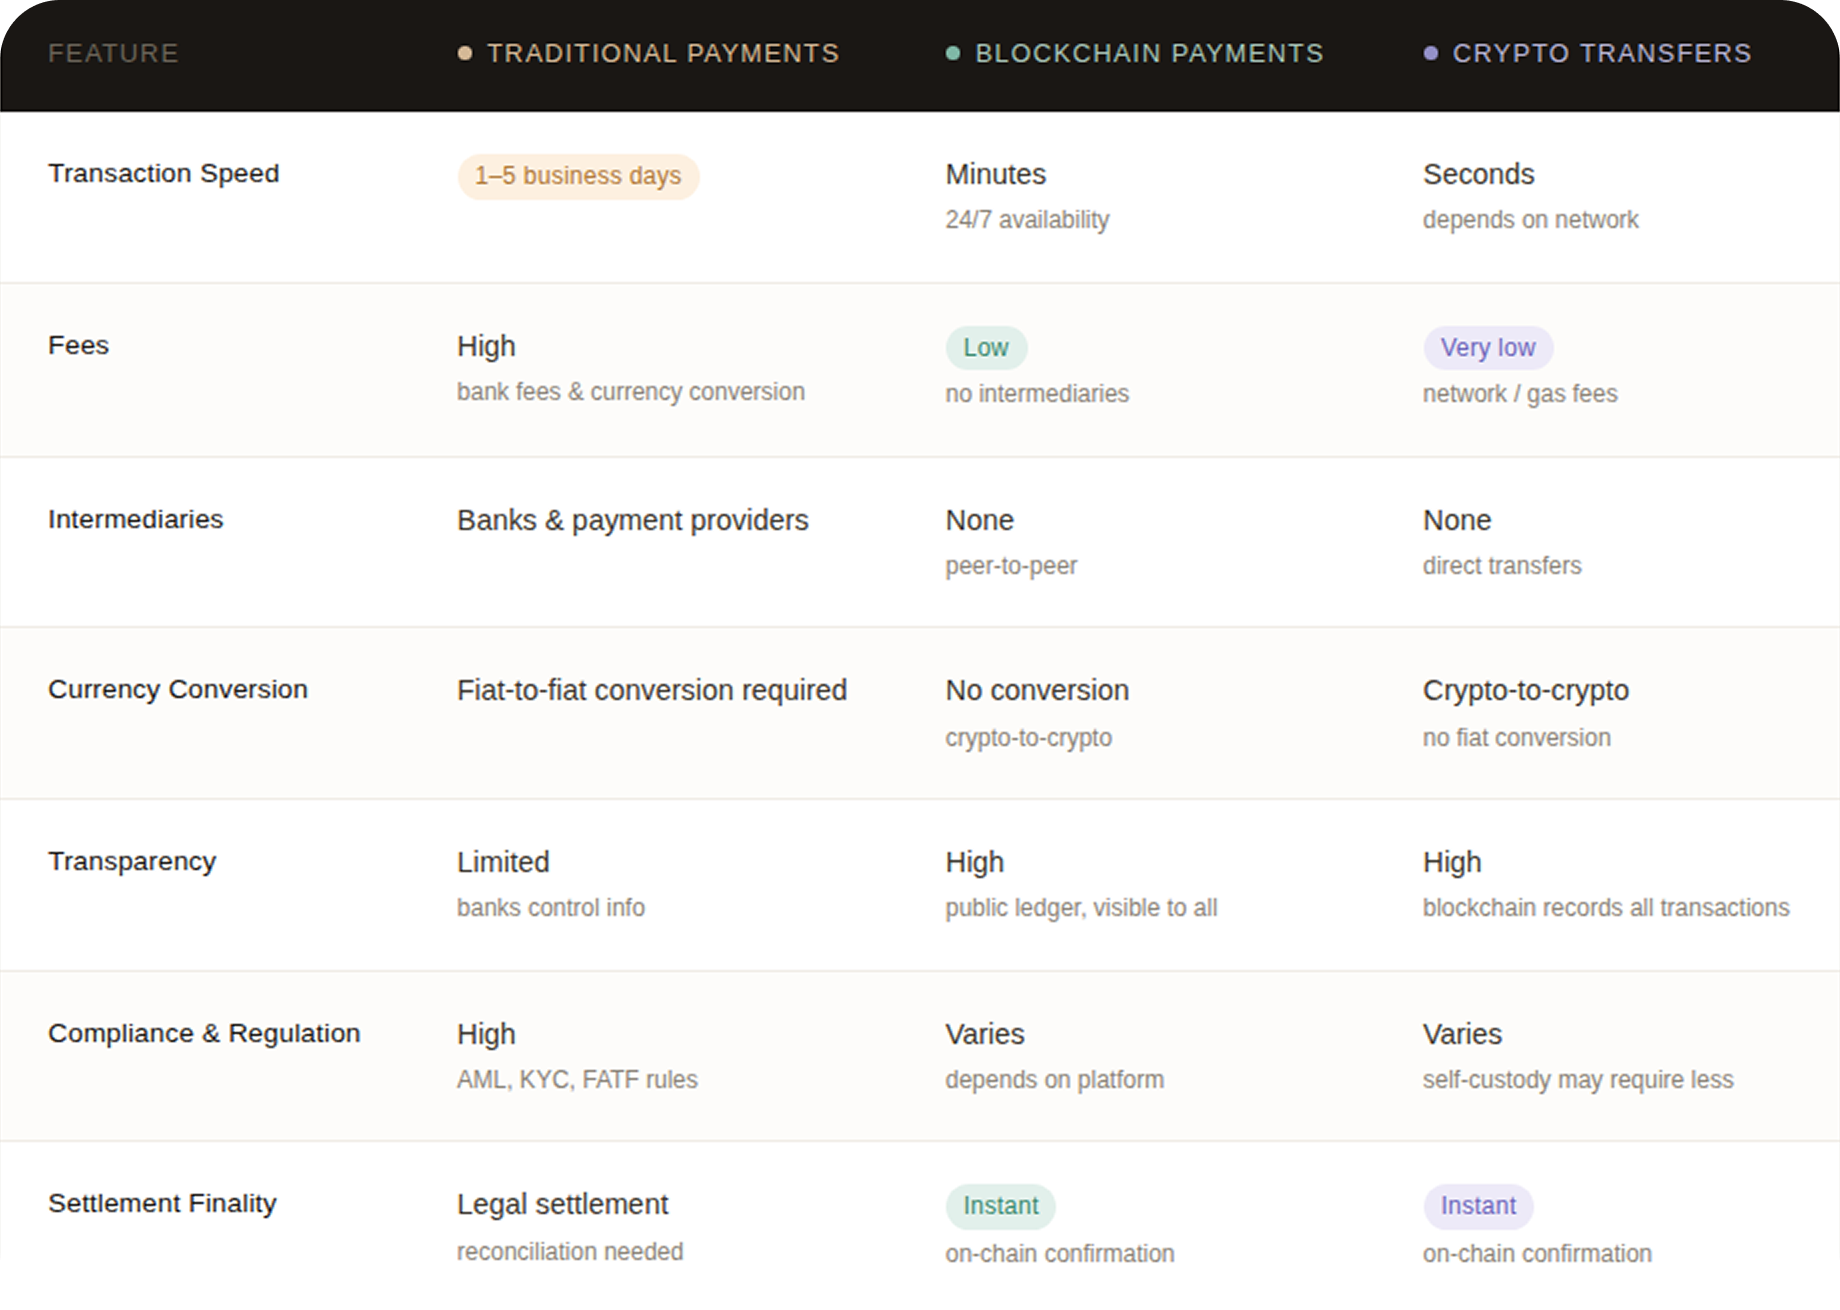Click the green dot beside Blockchain Payments
The height and width of the screenshot is (1310, 1840).
point(953,53)
